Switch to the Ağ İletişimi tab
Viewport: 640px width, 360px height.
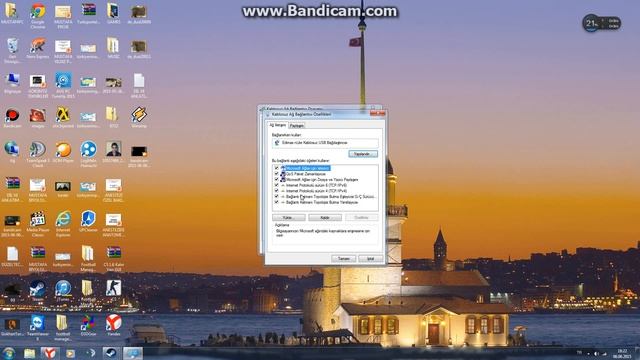[x=278, y=125]
